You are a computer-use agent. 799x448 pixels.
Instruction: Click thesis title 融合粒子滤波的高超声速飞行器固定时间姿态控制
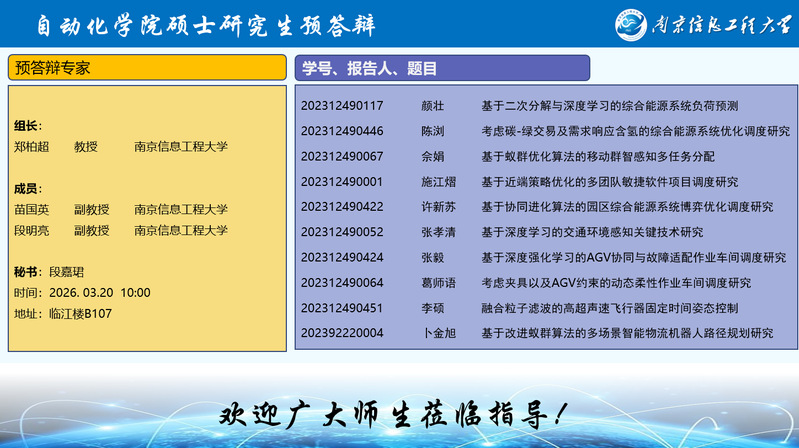point(609,308)
